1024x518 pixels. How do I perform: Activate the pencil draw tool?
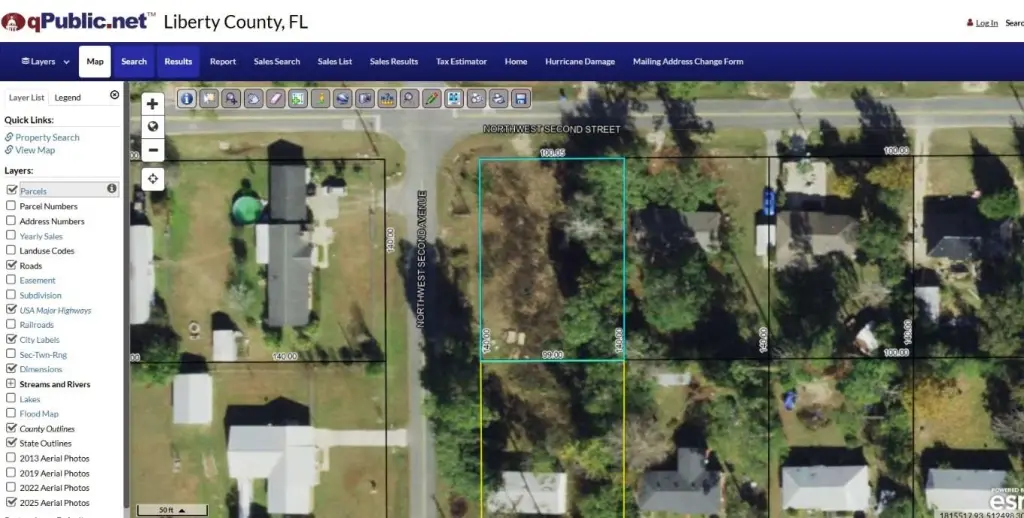[x=431, y=98]
